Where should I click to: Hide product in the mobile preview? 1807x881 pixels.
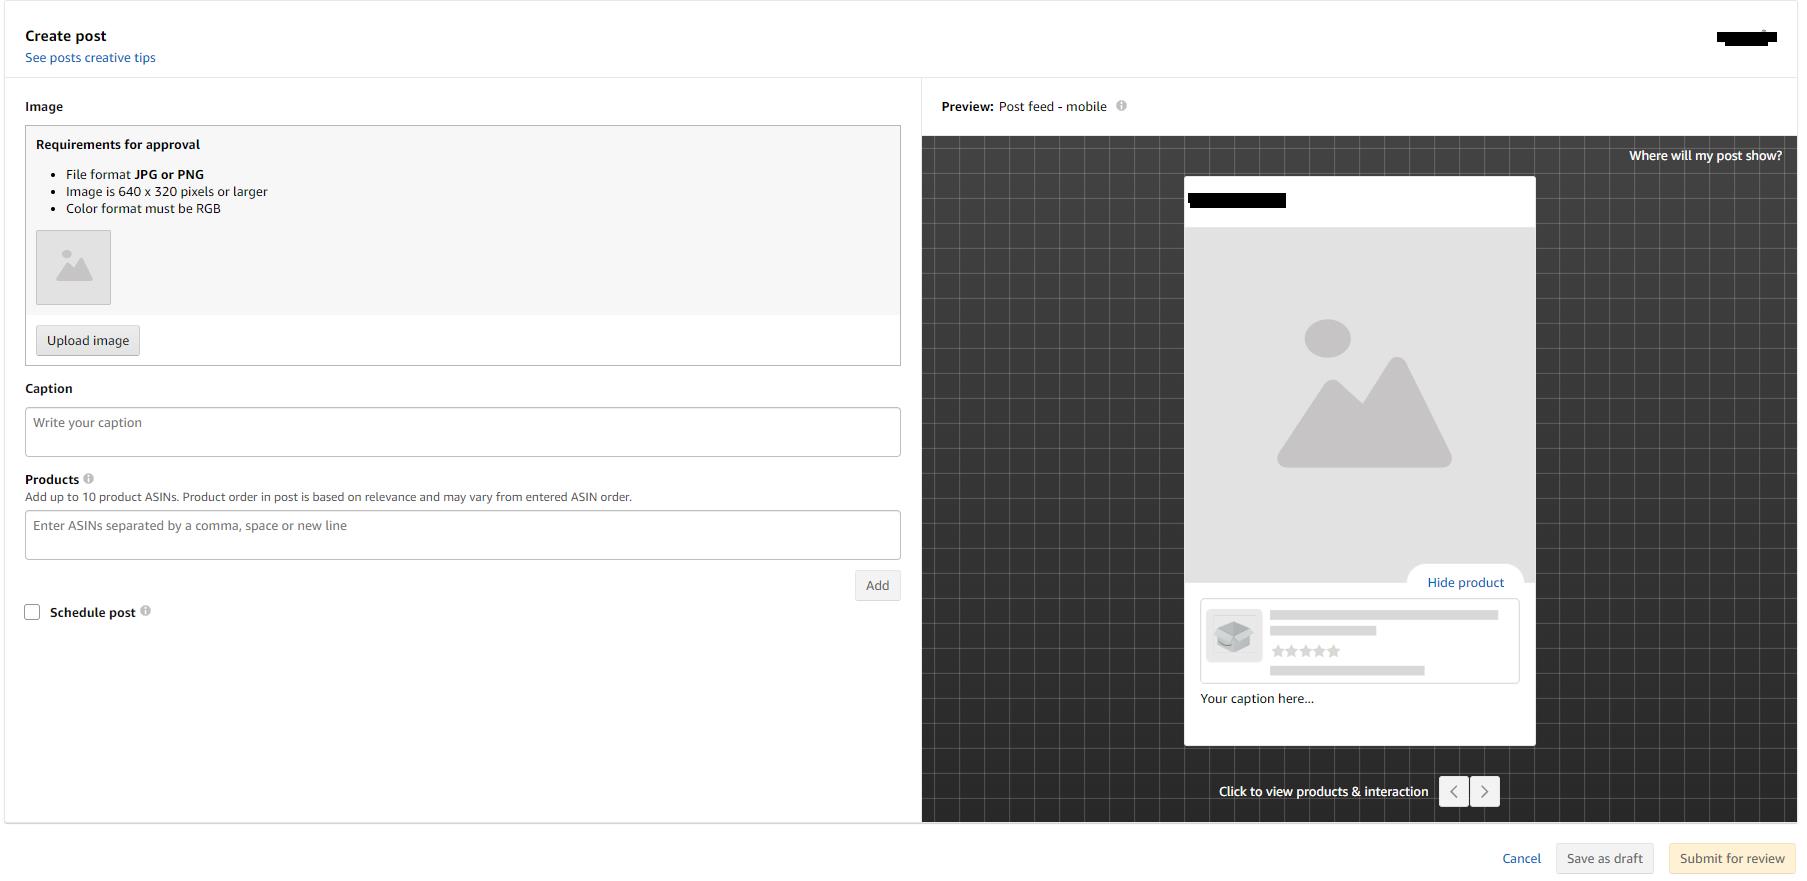tap(1465, 582)
